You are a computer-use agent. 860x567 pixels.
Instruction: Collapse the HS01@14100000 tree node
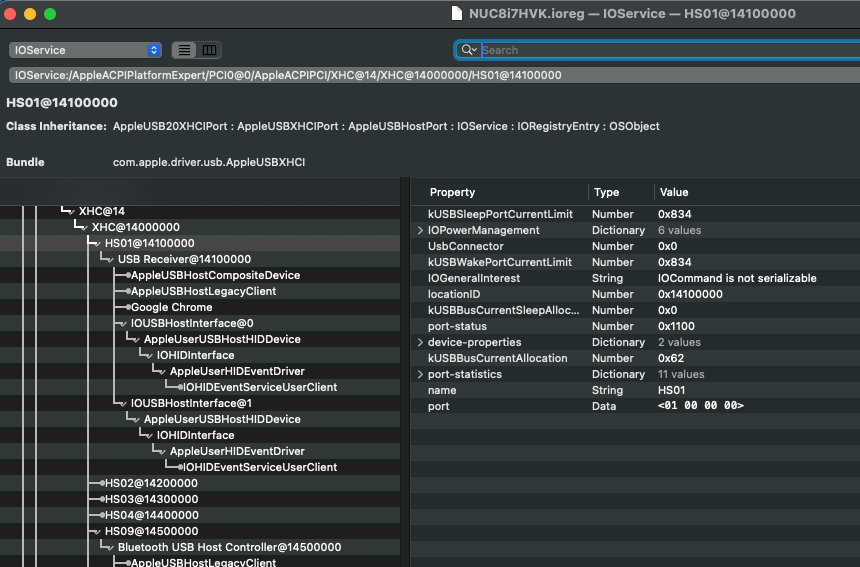(97, 243)
